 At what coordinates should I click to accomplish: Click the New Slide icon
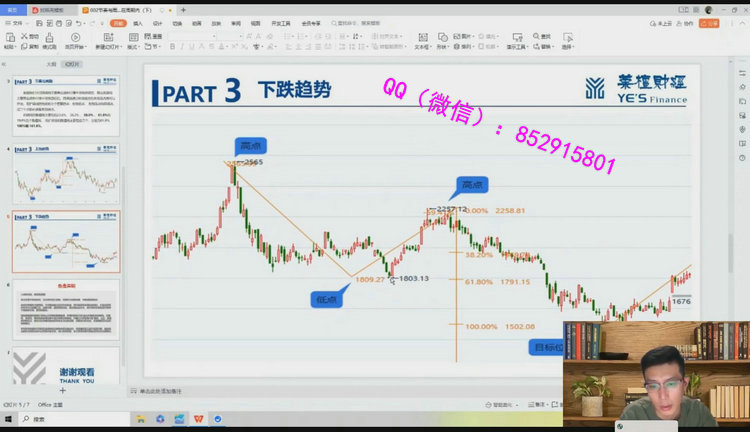106,38
